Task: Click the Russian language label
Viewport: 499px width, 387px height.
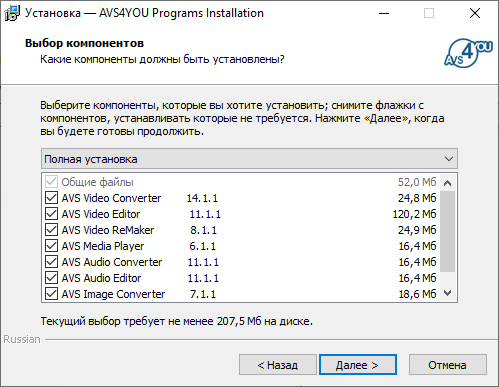Action: click(22, 339)
